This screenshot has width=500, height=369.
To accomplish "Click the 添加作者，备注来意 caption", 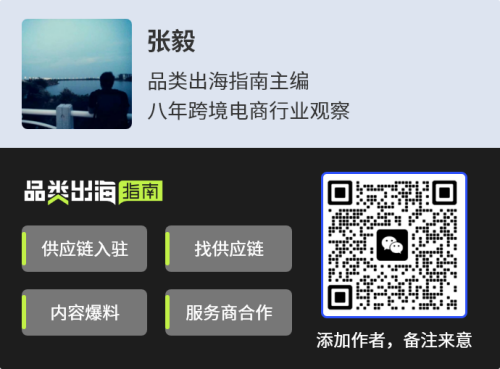I will pyautogui.click(x=394, y=340).
